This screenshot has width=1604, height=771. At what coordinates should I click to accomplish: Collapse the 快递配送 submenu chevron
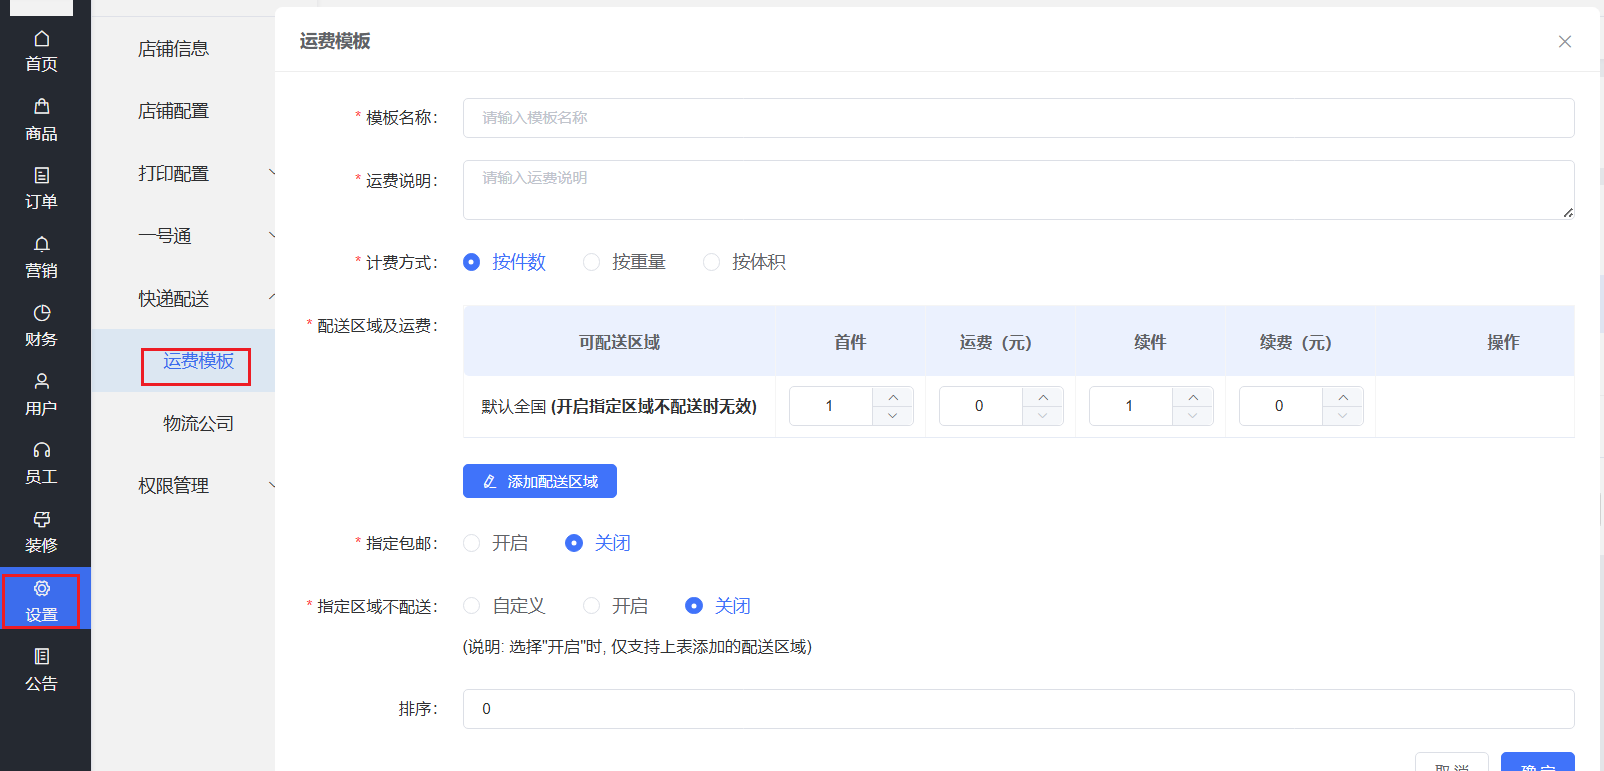[271, 298]
